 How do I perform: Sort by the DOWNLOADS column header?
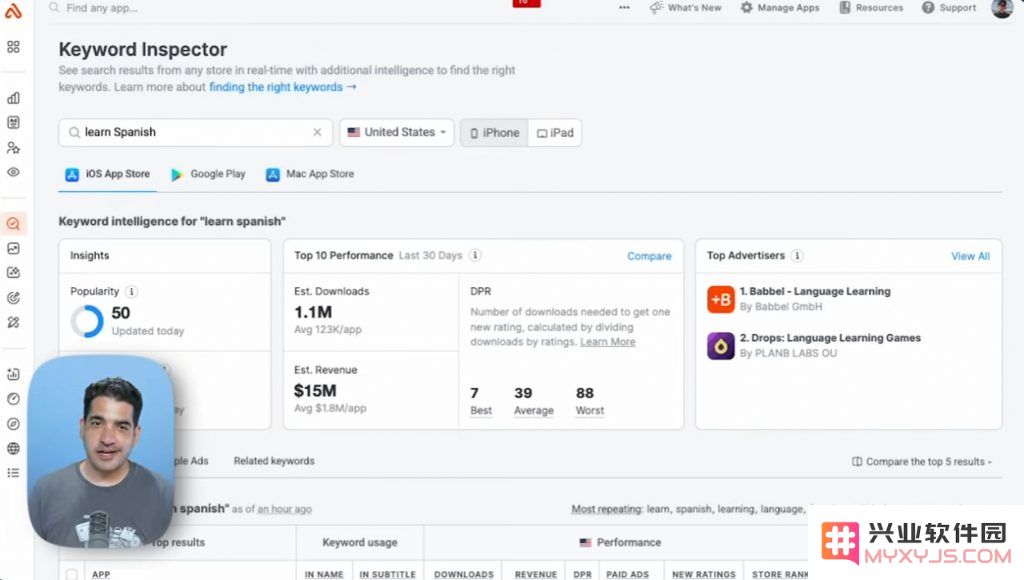pyautogui.click(x=464, y=574)
